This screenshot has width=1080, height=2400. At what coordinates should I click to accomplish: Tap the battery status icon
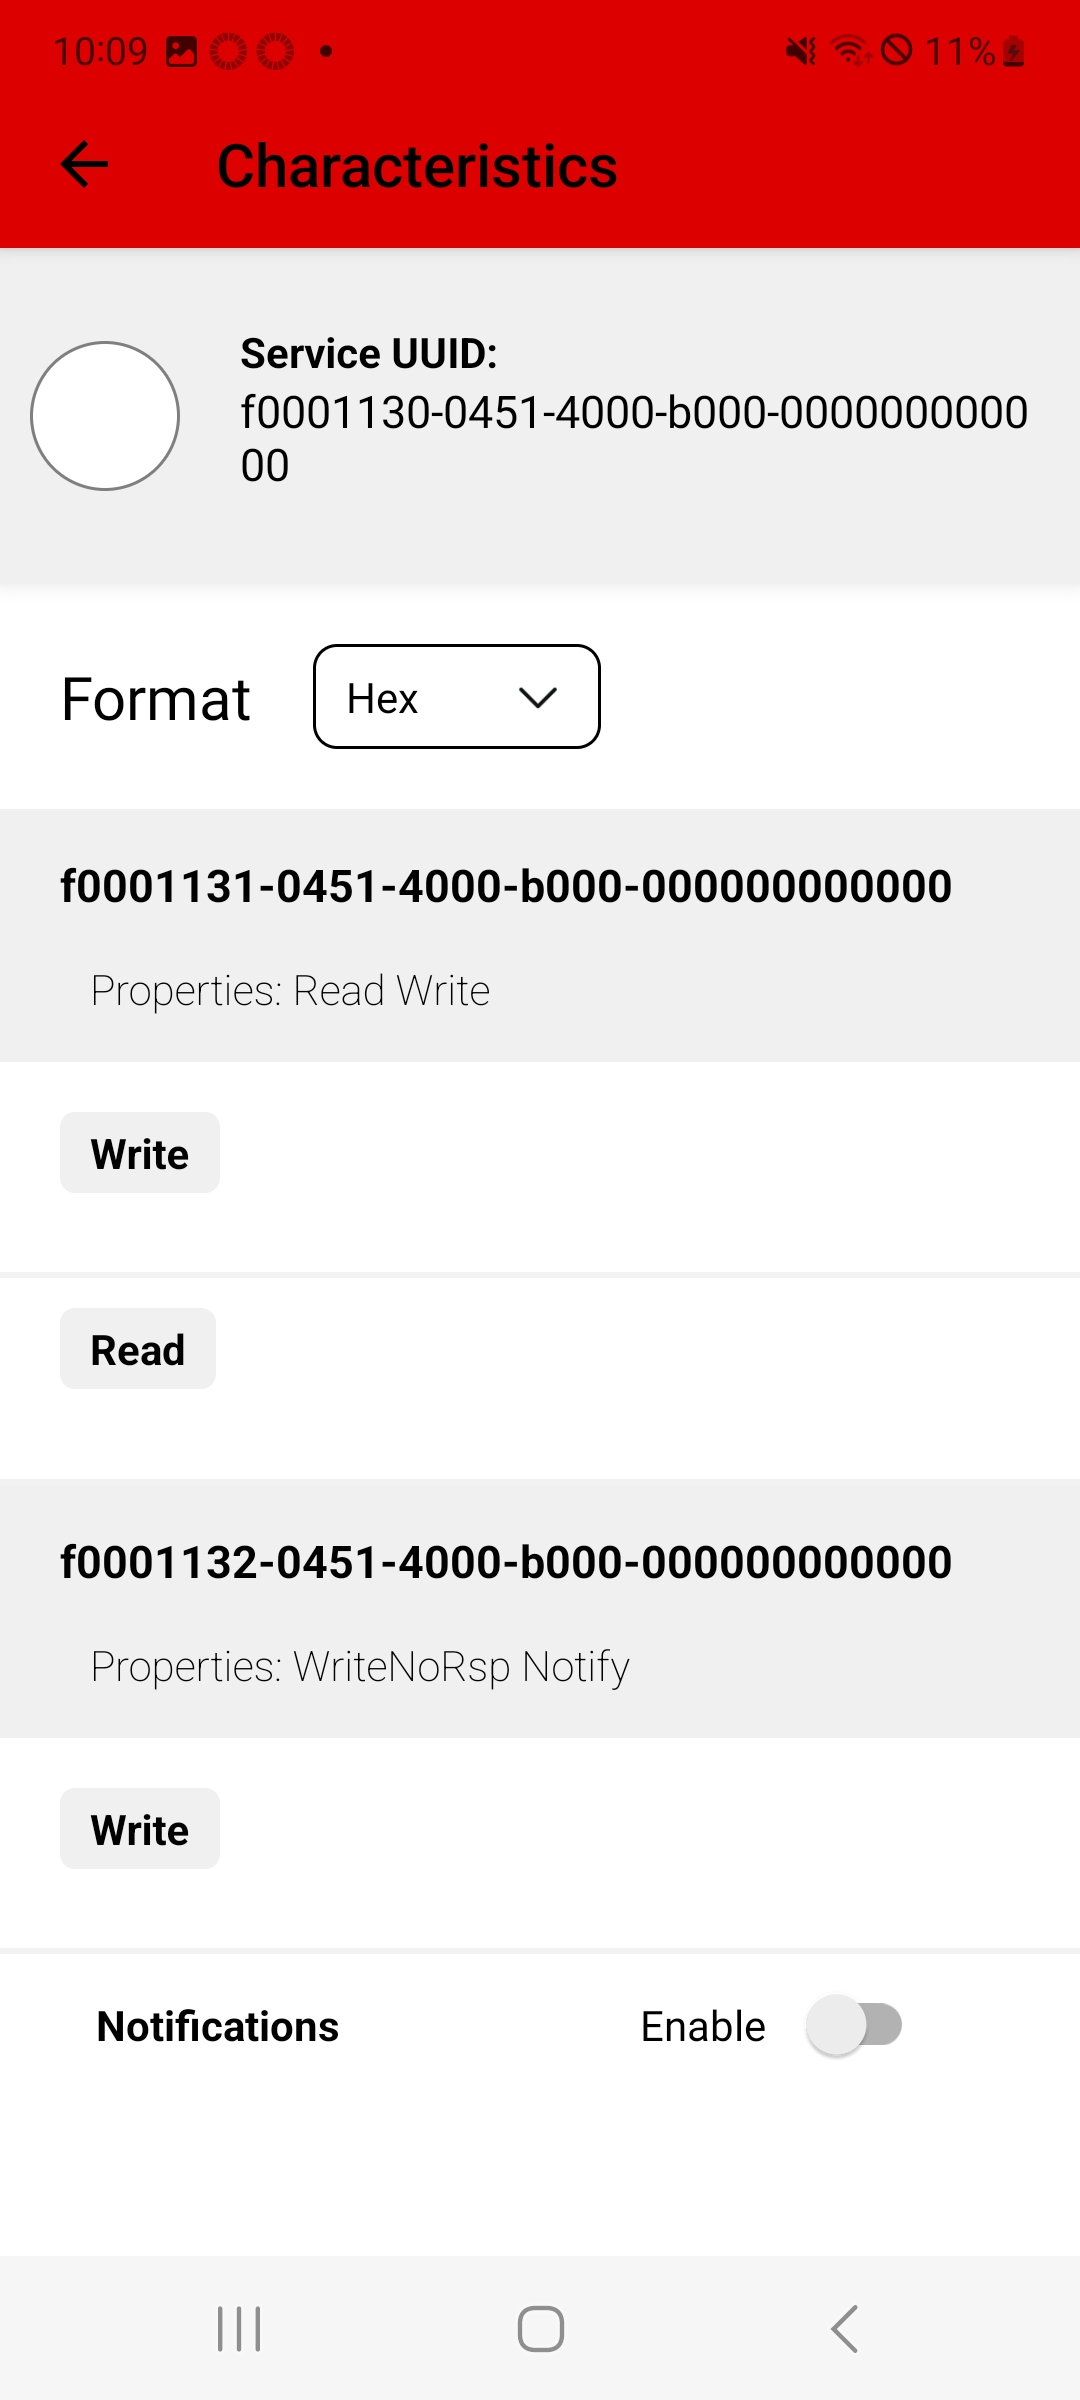pyautogui.click(x=1014, y=51)
